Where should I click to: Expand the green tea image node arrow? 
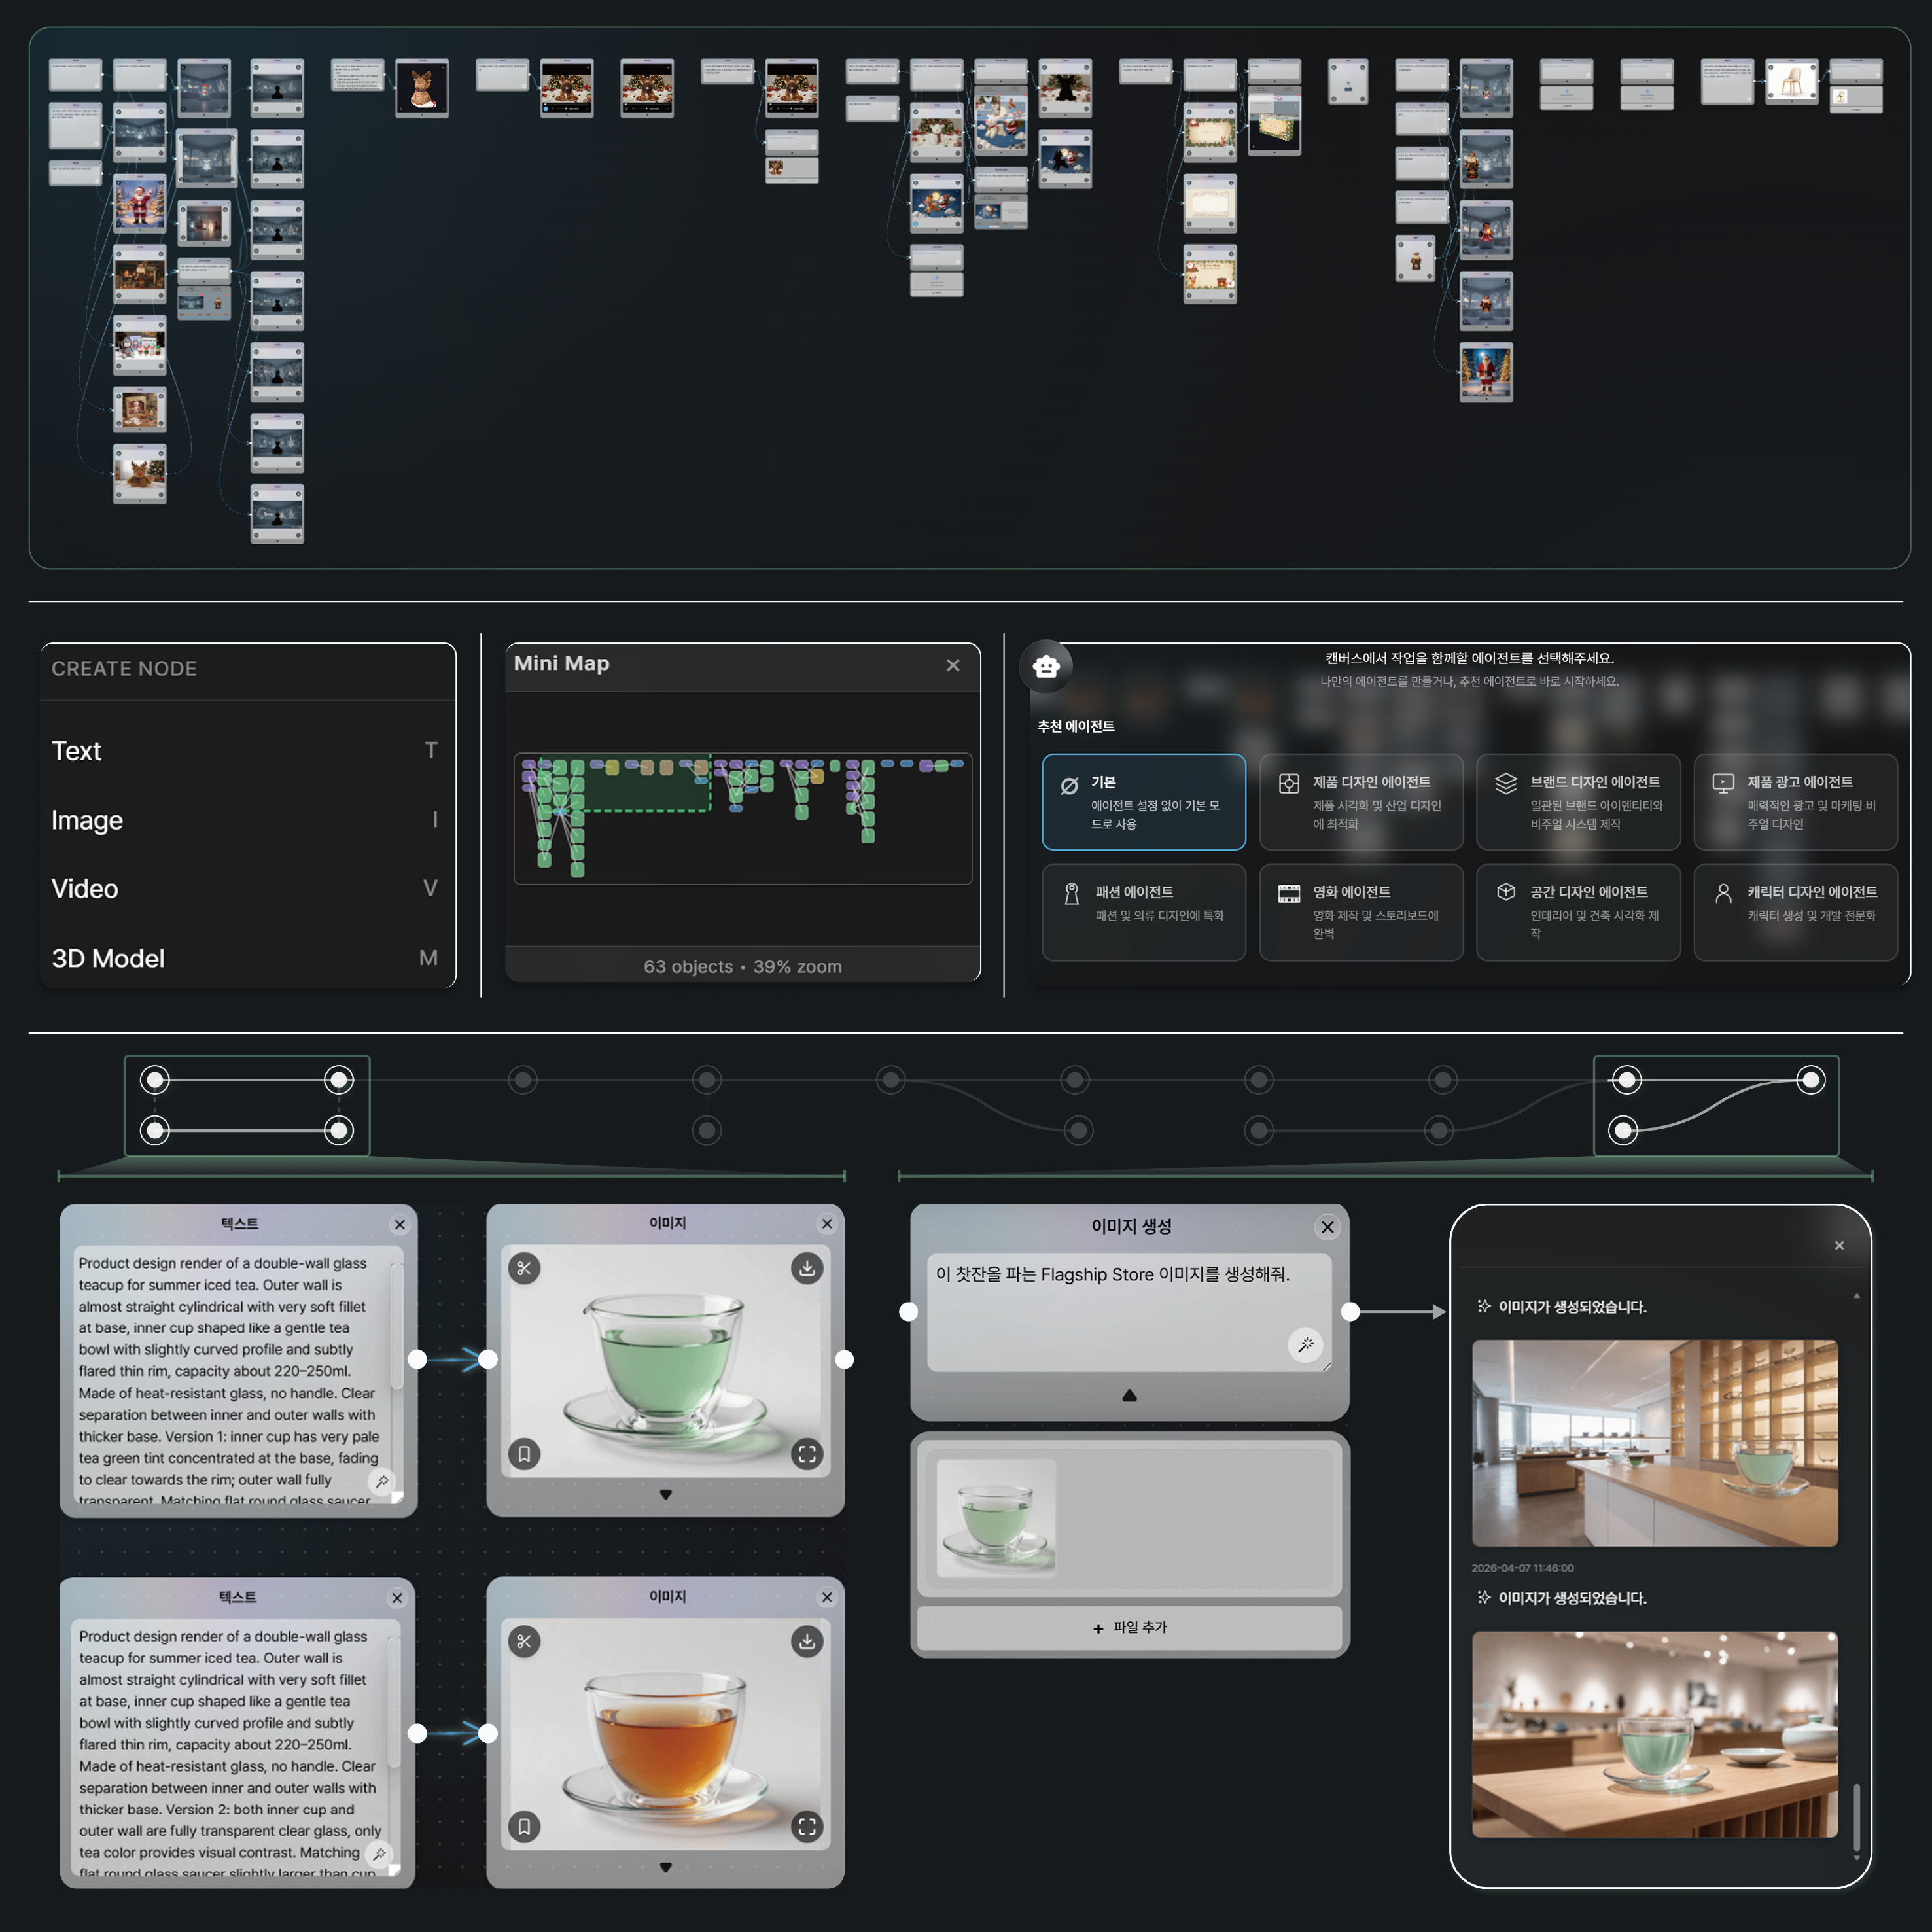coord(666,1494)
